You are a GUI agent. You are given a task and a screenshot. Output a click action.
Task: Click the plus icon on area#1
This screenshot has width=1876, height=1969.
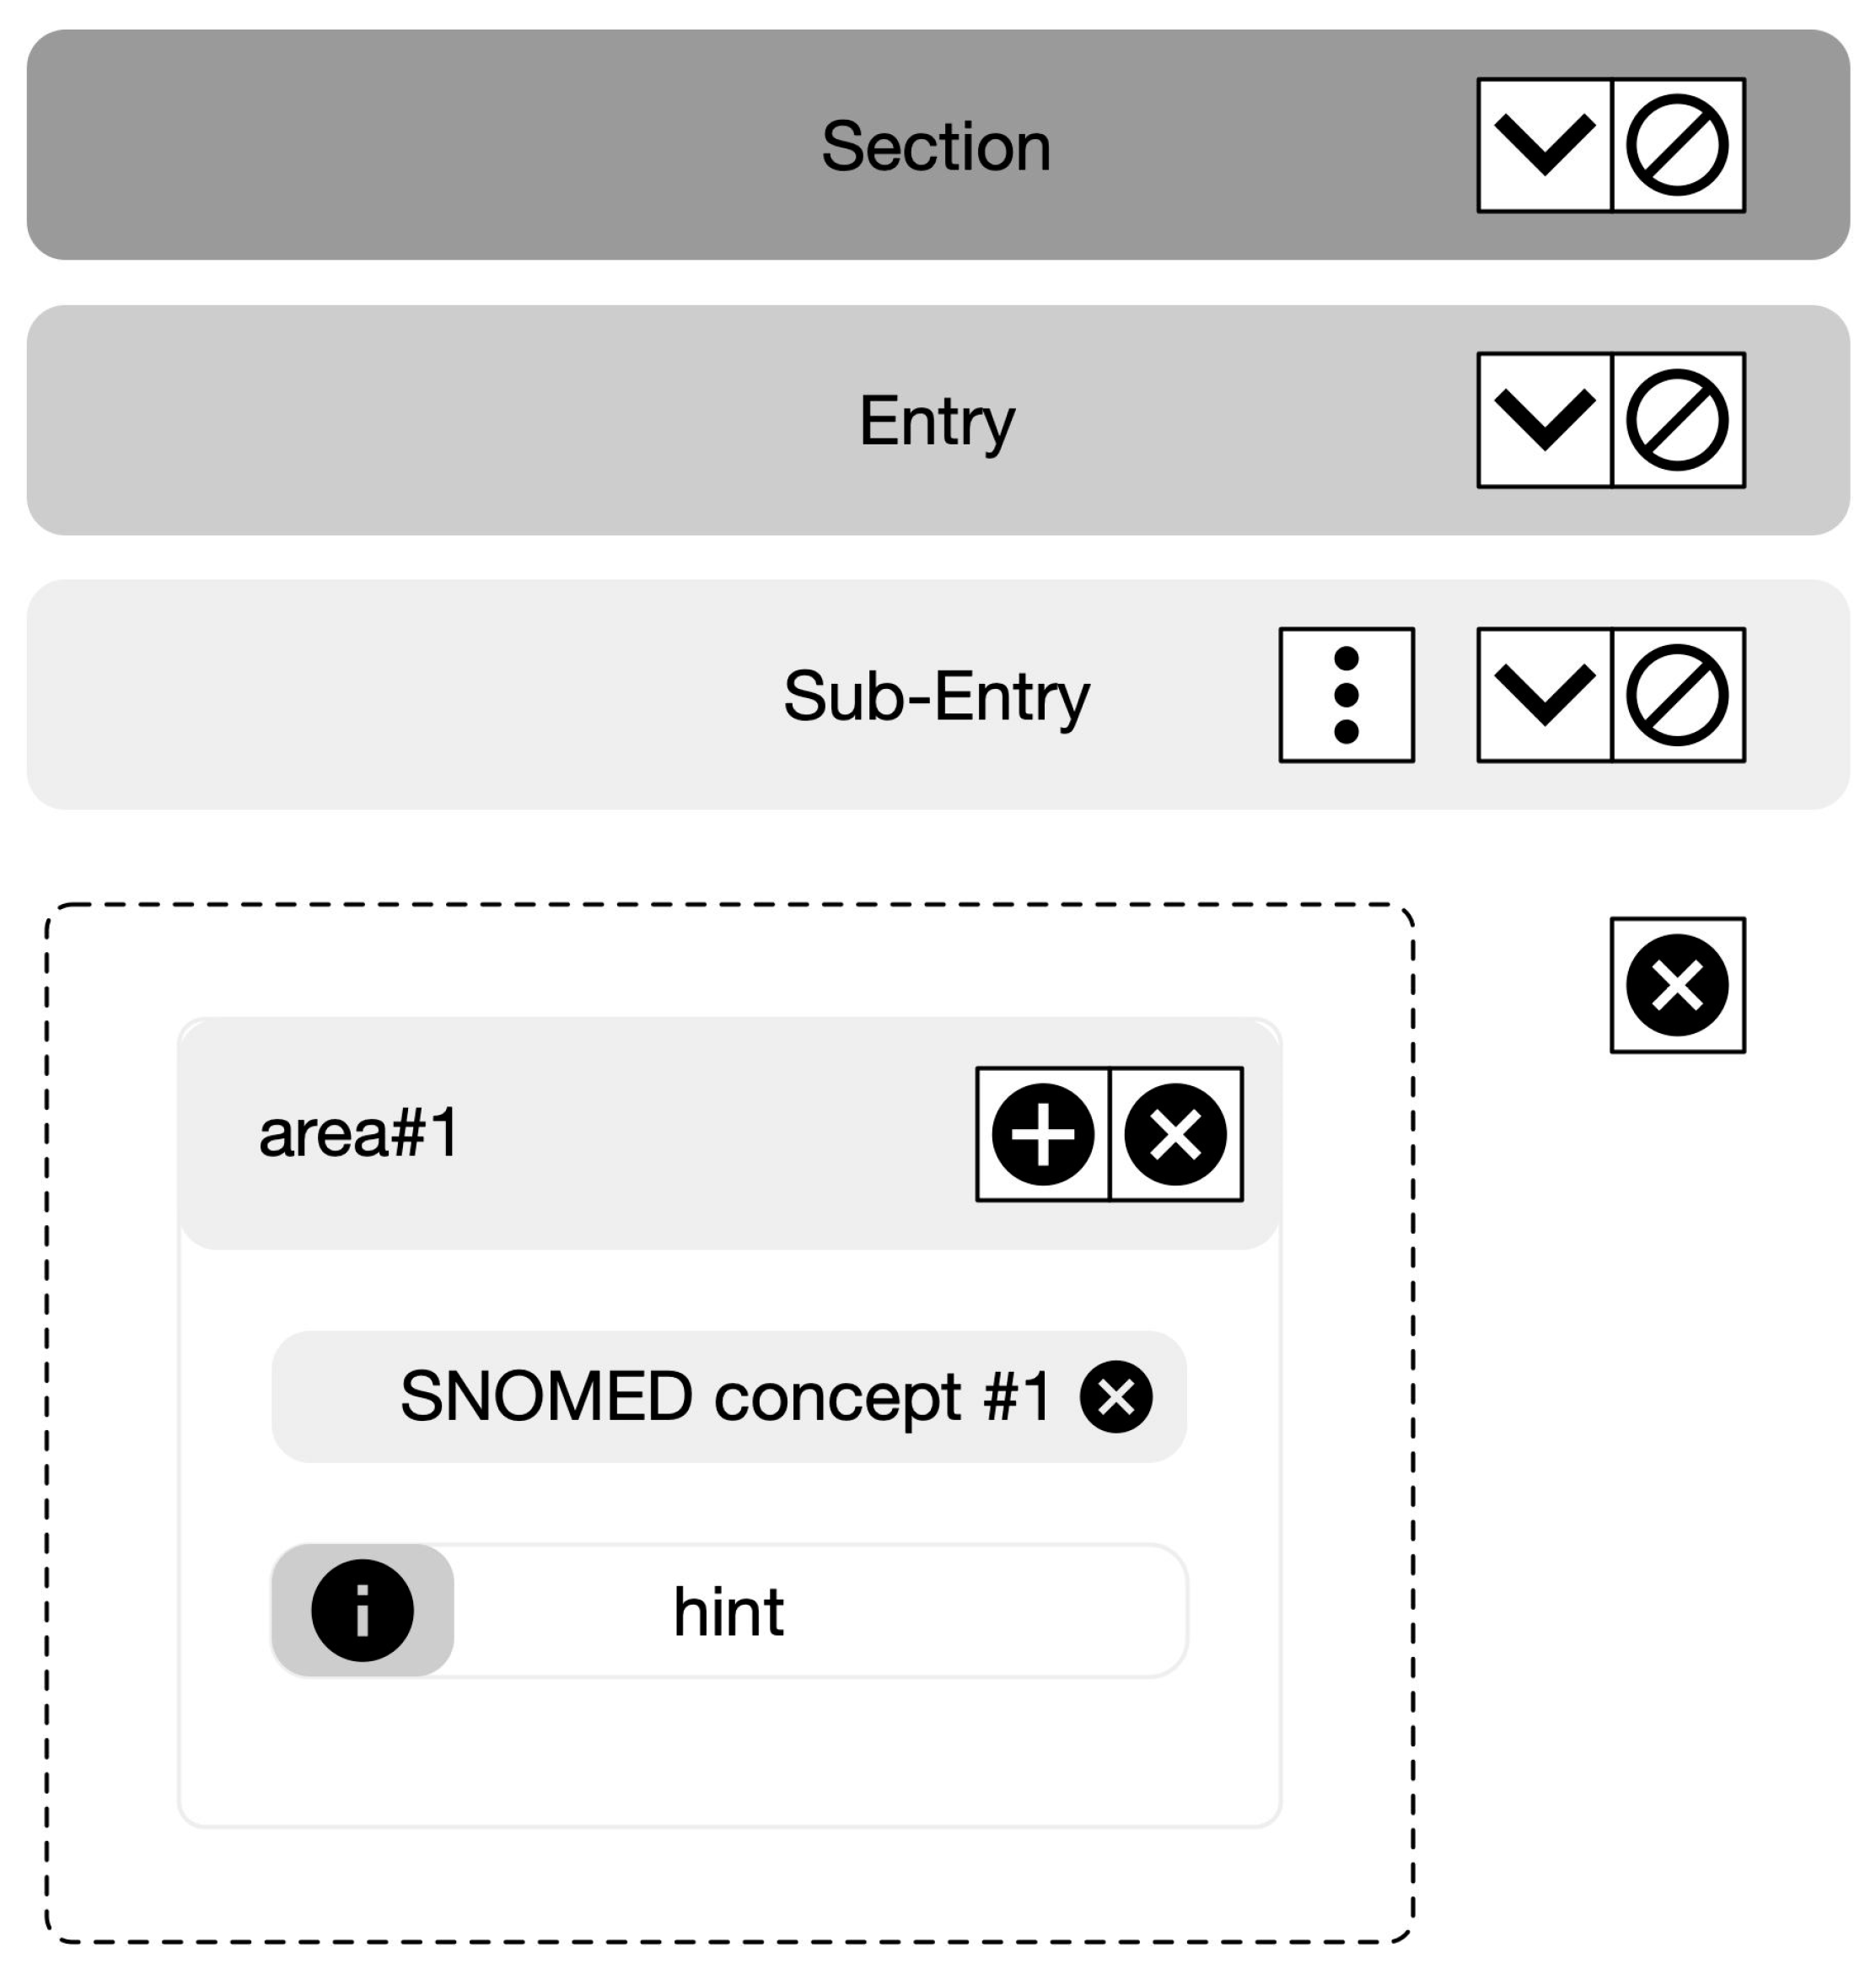point(1042,1134)
